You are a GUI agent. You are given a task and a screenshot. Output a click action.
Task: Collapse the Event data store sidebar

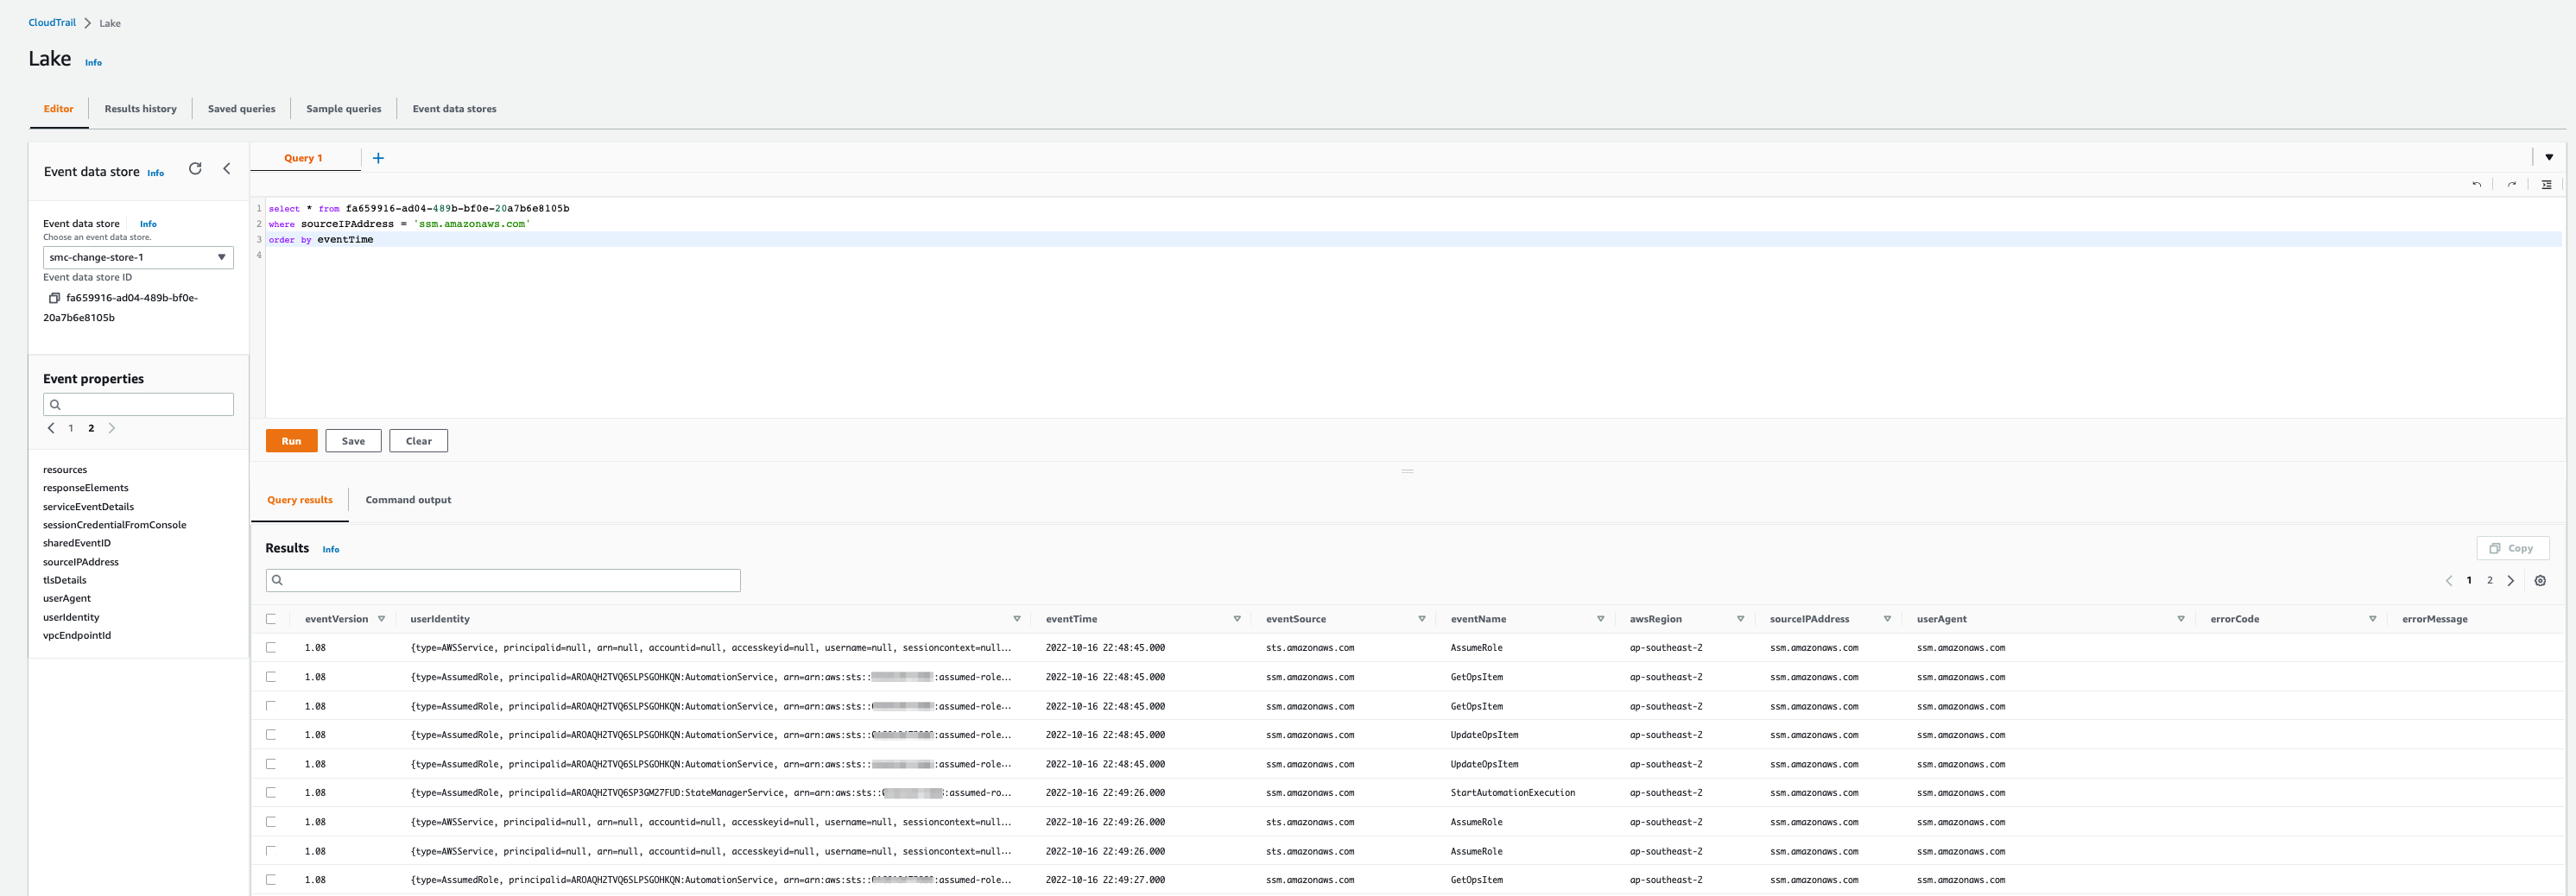tap(227, 169)
